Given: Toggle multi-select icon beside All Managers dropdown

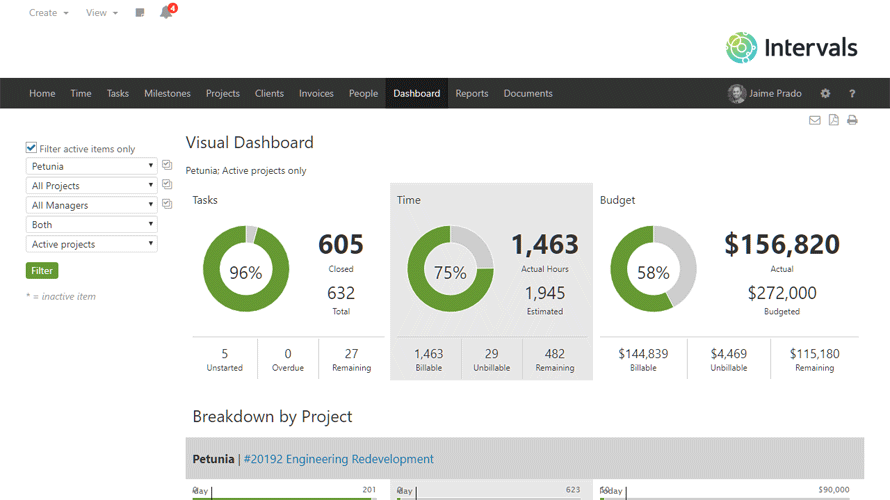Looking at the screenshot, I should coord(167,204).
